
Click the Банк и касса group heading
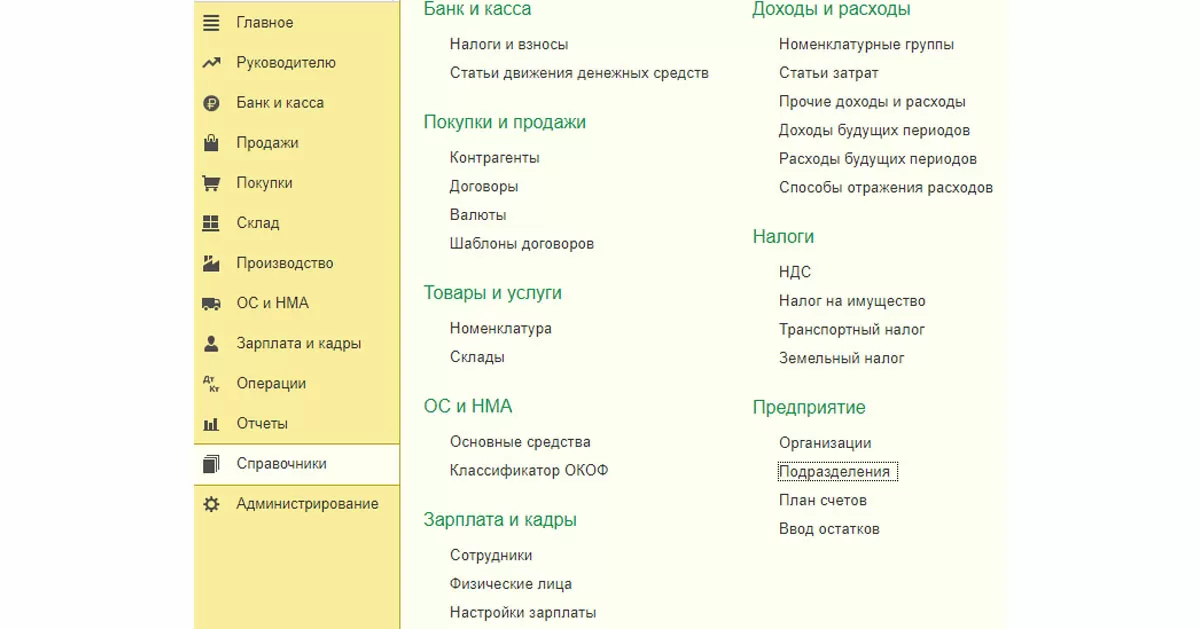478,9
